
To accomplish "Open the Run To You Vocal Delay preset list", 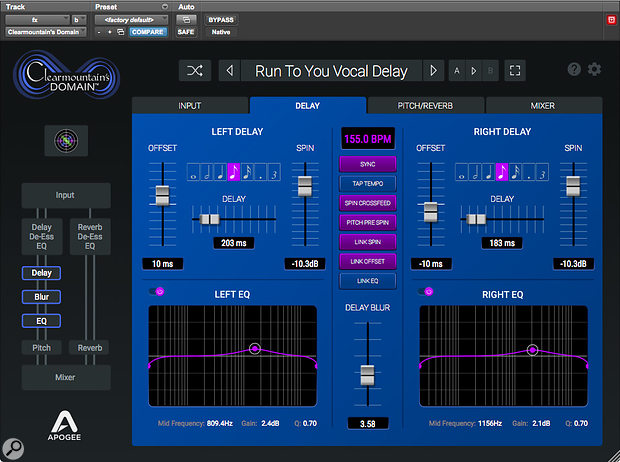I will [331, 71].
